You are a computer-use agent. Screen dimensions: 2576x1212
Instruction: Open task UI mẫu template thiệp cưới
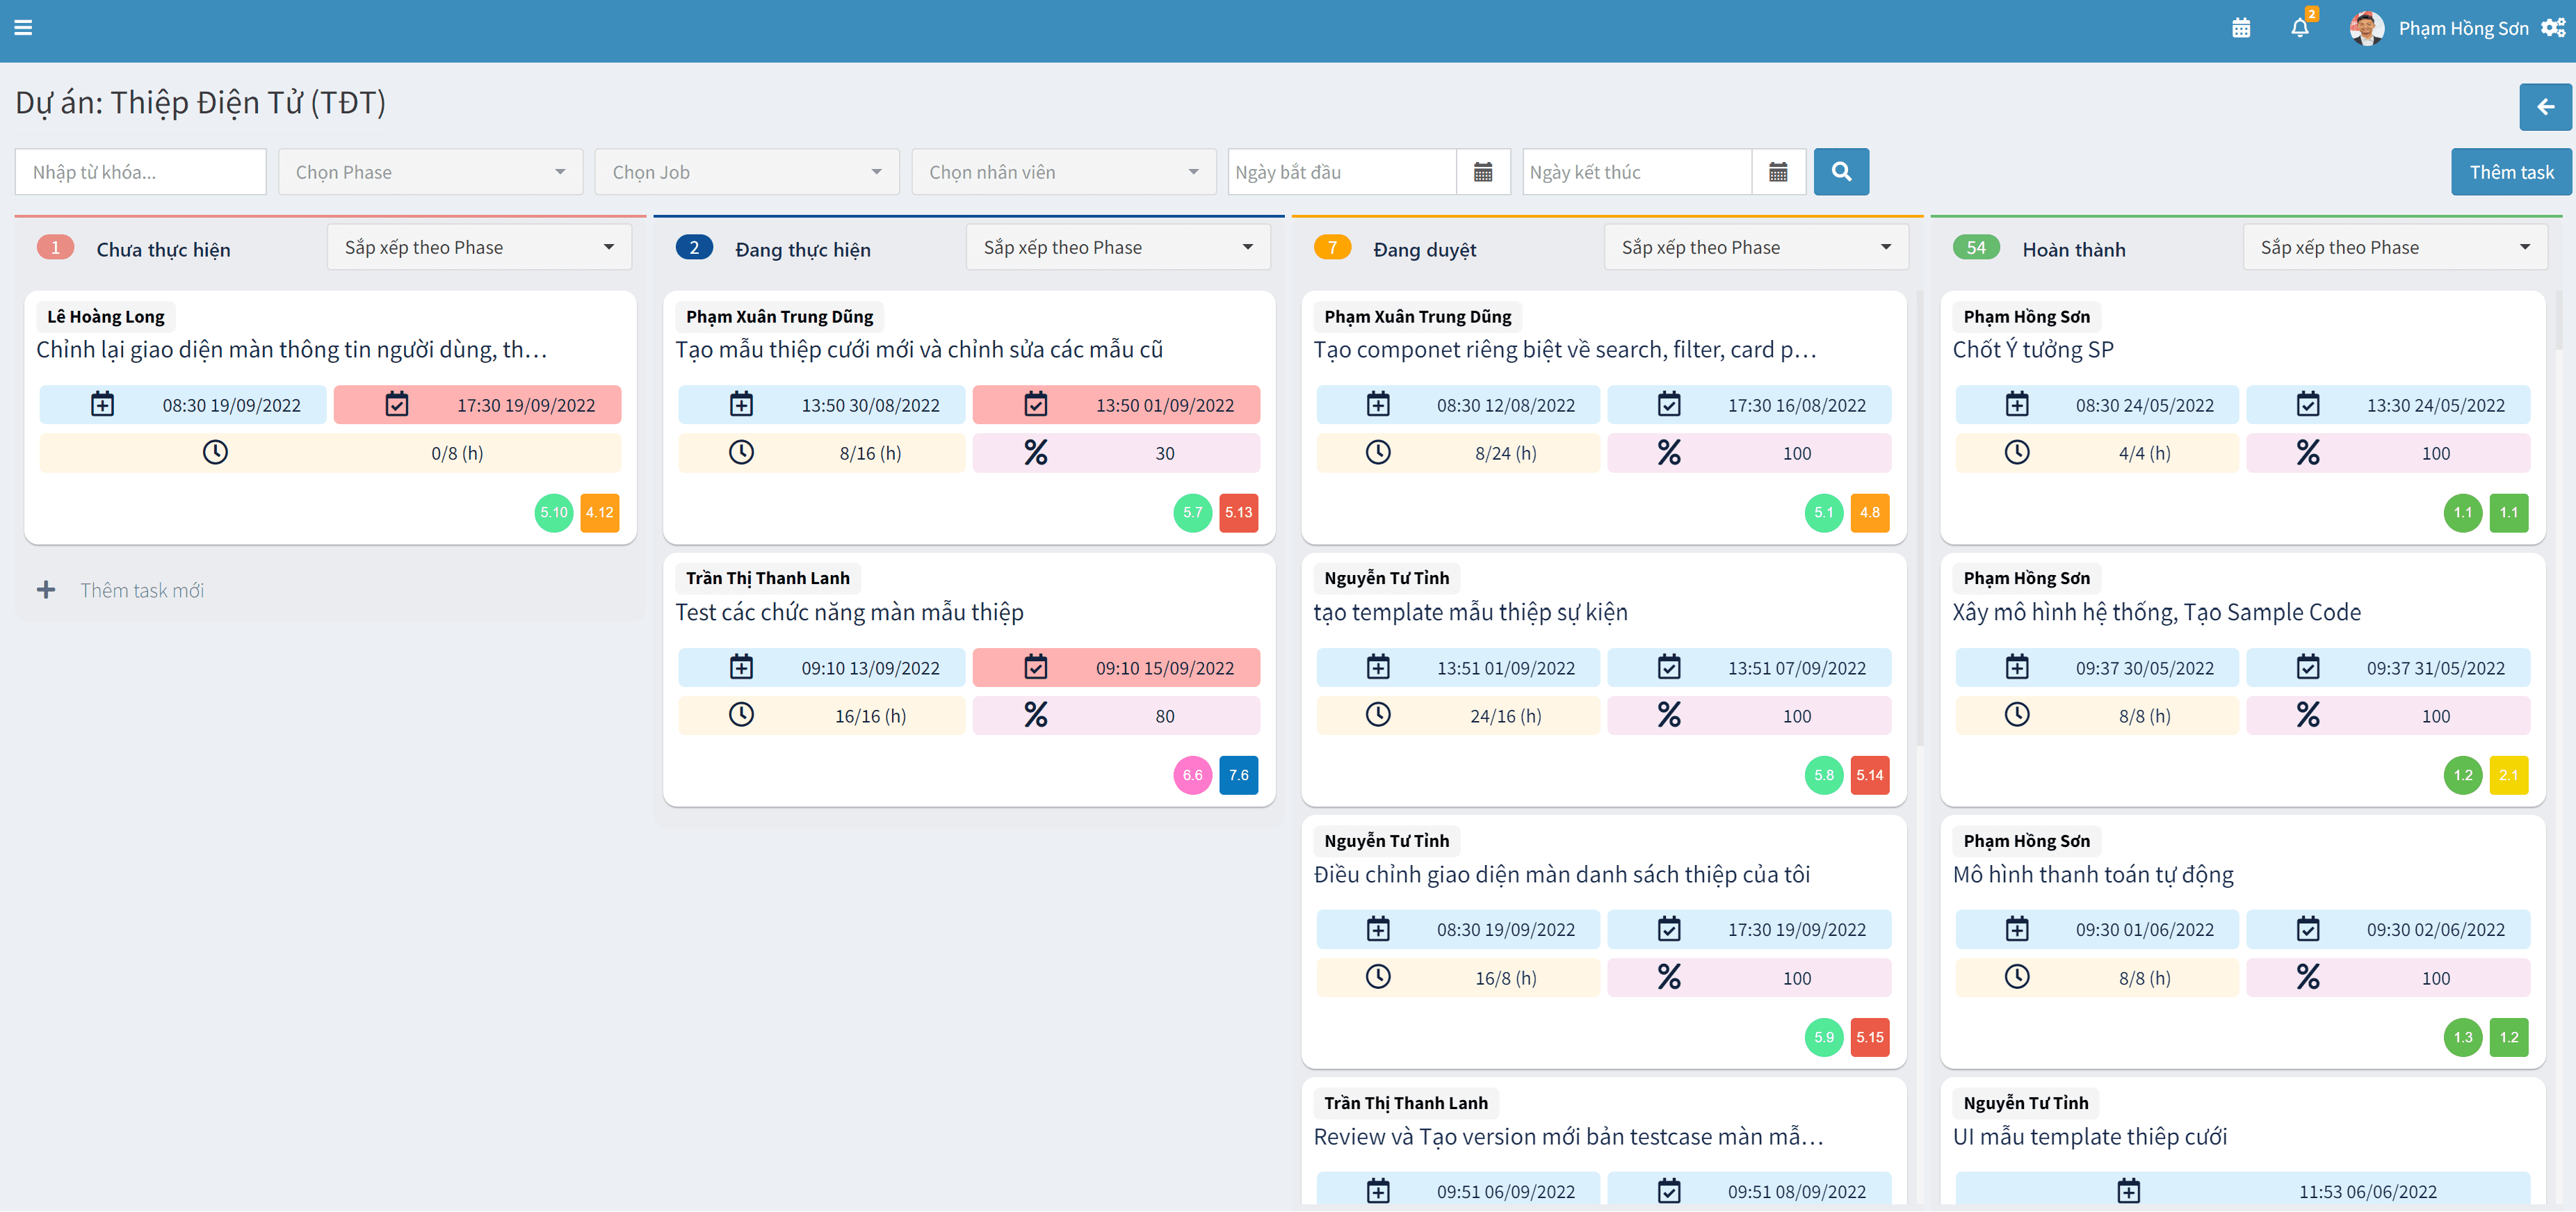[x=2089, y=1136]
